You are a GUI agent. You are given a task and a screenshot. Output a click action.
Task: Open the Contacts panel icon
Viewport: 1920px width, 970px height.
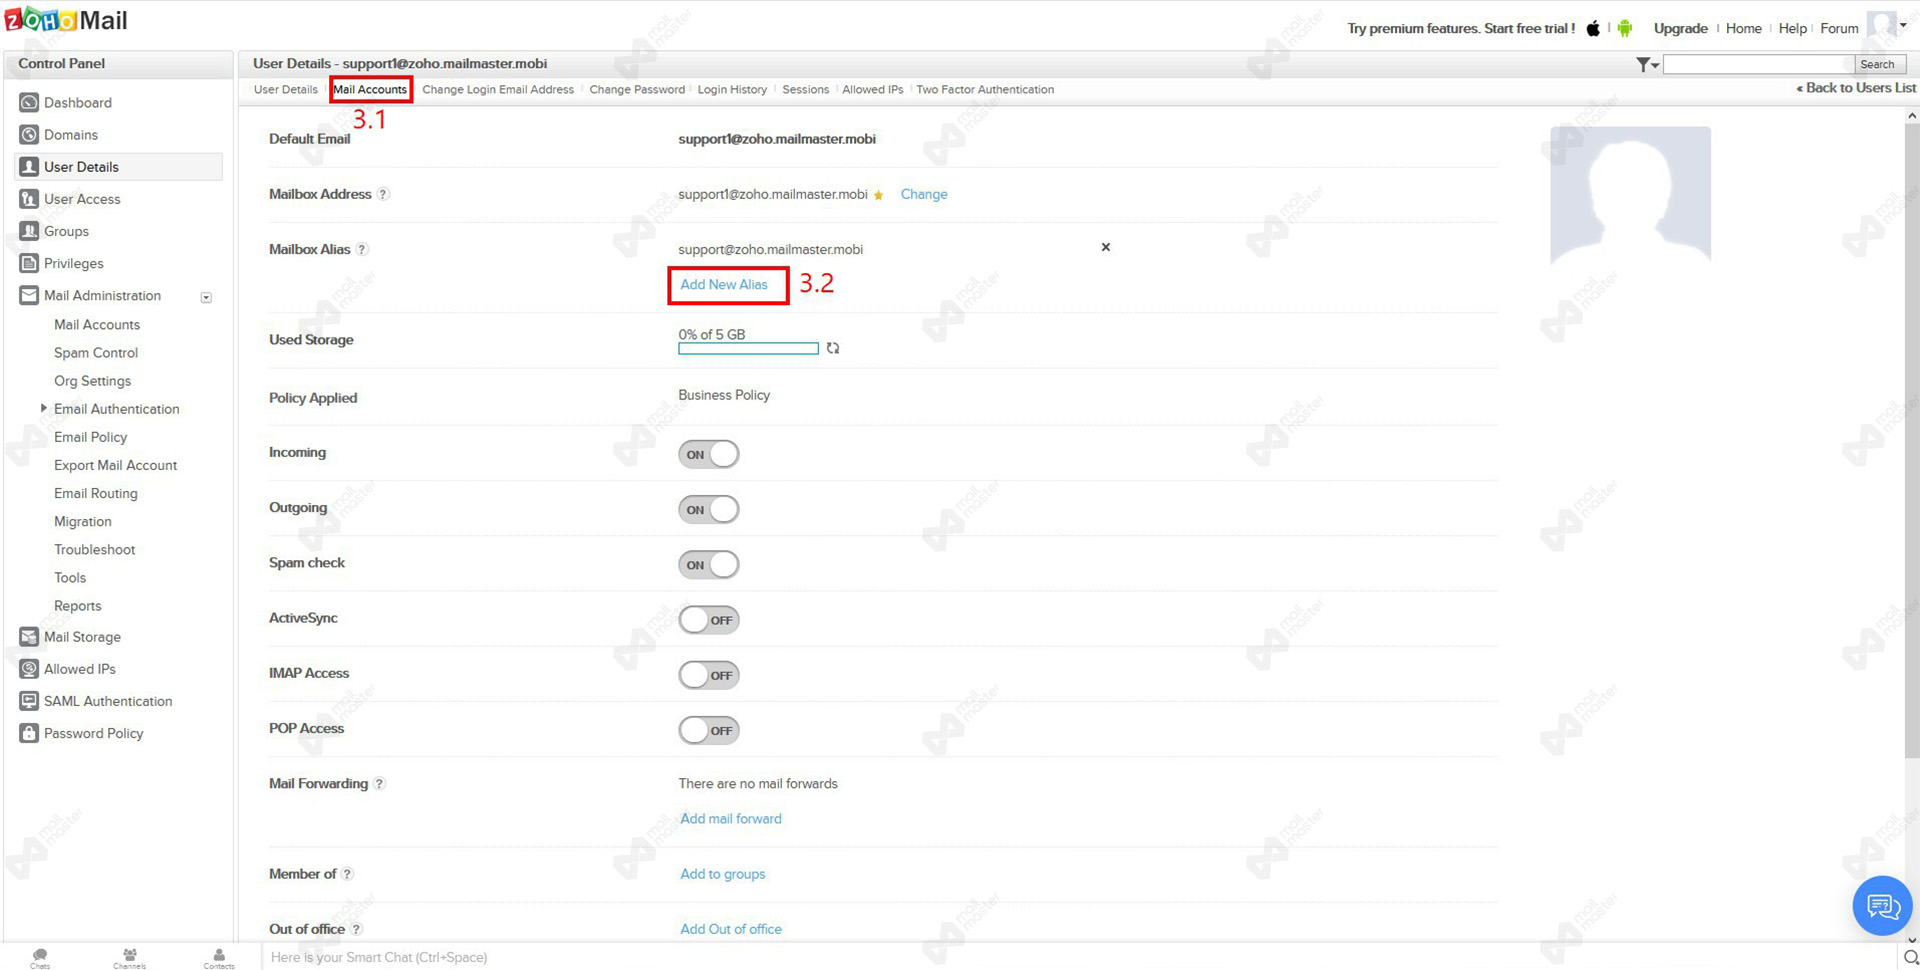coord(219,957)
